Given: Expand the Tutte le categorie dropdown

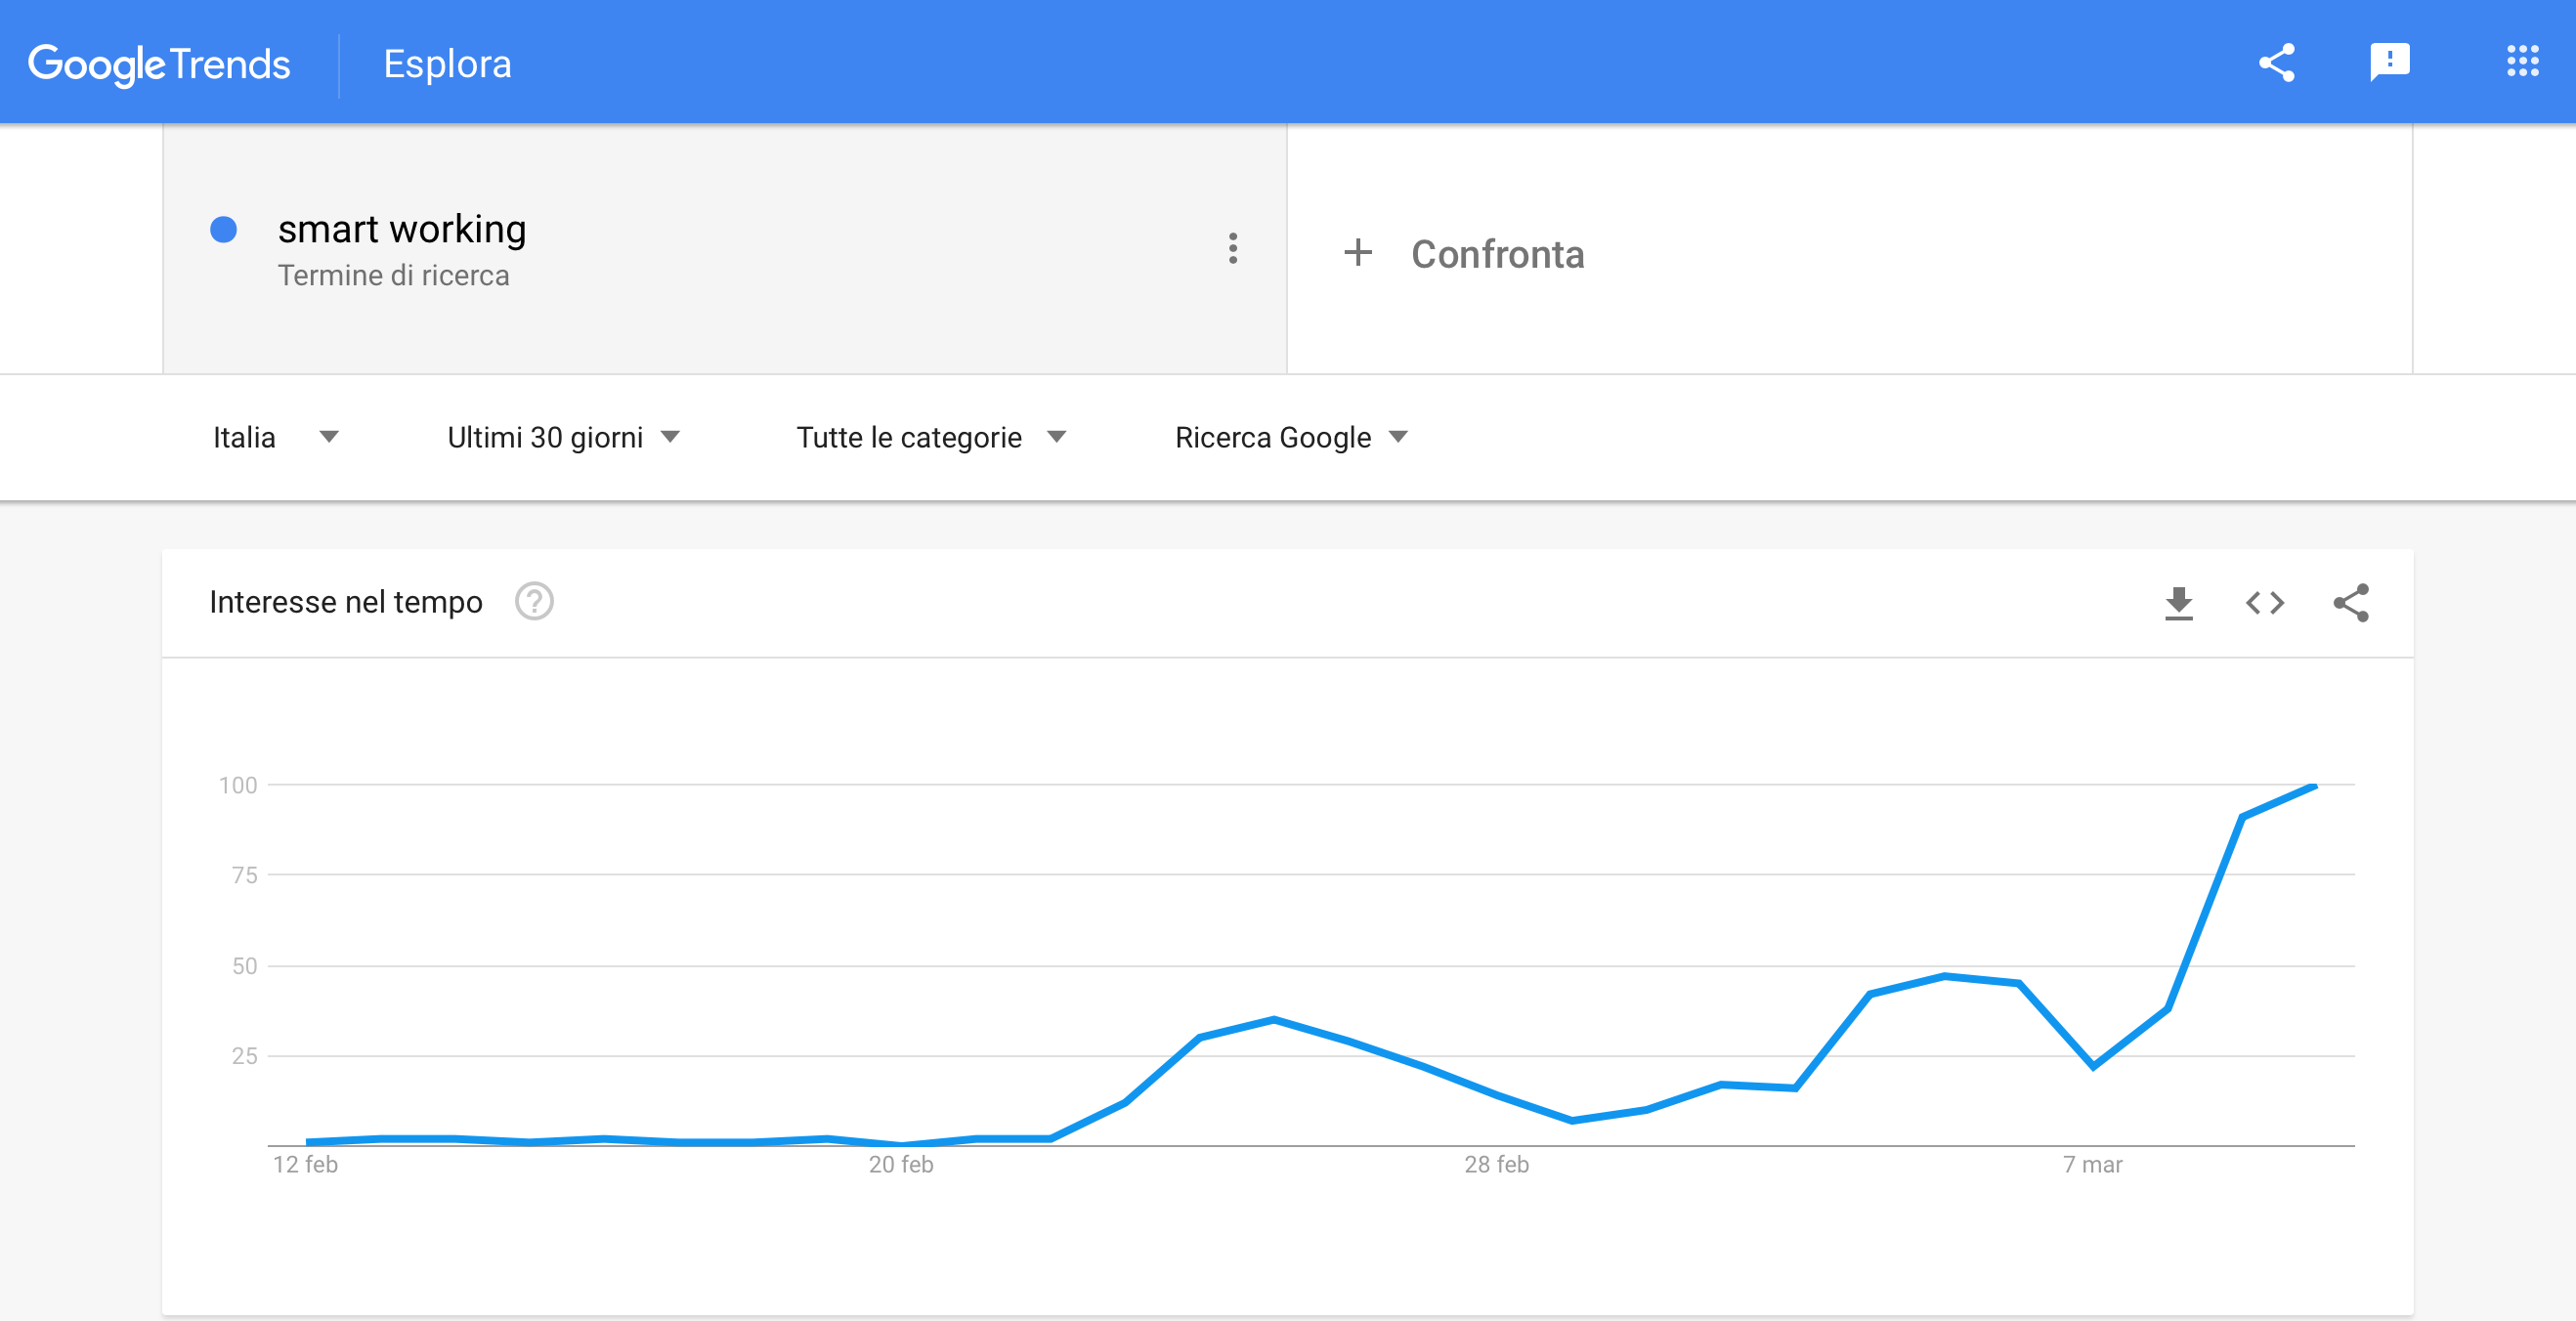Looking at the screenshot, I should coord(931,437).
